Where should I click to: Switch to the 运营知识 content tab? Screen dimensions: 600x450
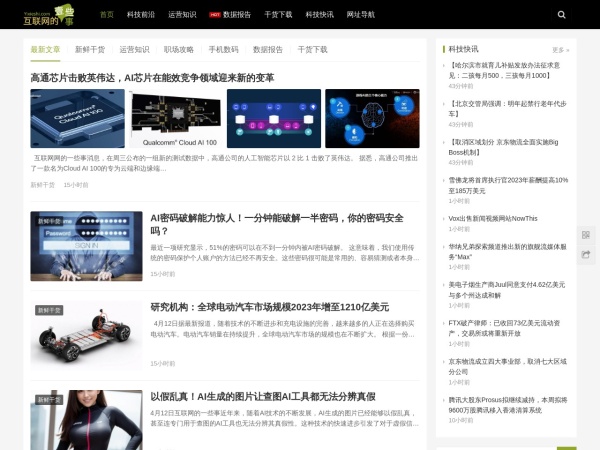point(134,50)
